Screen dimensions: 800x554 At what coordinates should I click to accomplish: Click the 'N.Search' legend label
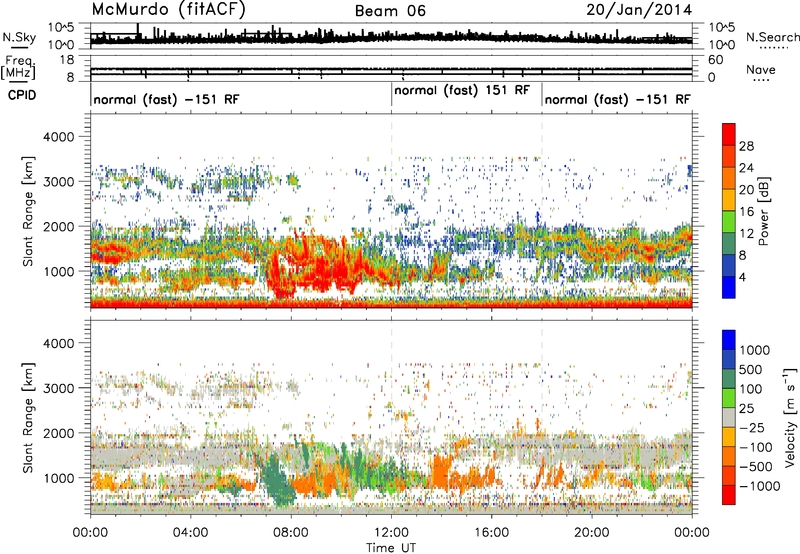(772, 37)
